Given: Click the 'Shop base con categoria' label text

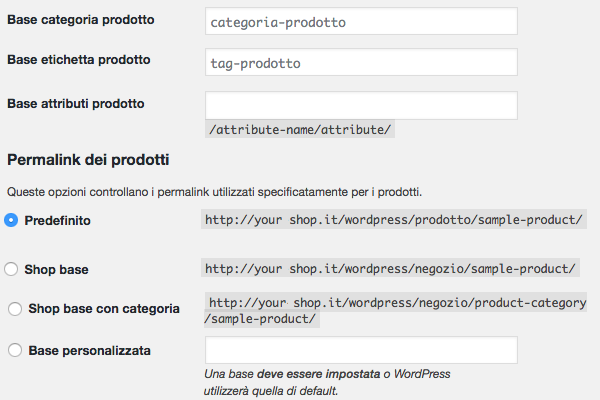Looking at the screenshot, I should (104, 309).
